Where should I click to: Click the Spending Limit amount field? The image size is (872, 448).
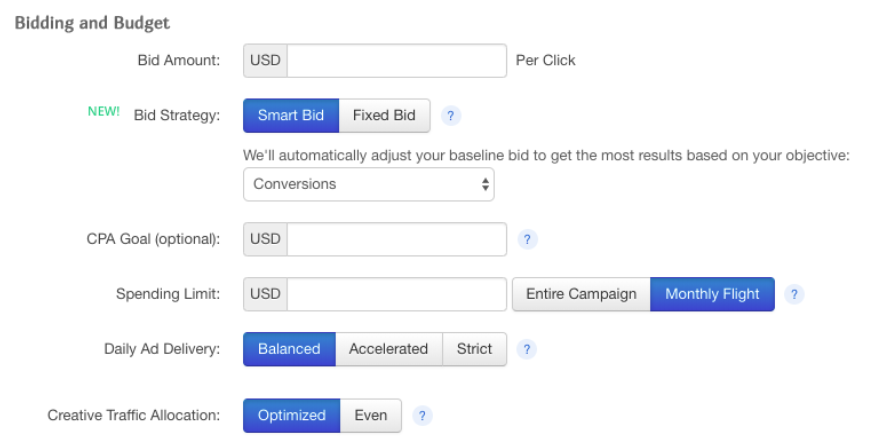pos(398,294)
